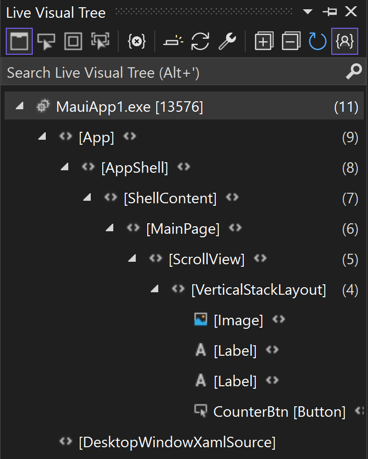Image resolution: width=368 pixels, height=459 pixels.
Task: Collapse the [ScrollView] node arrow
Action: point(132,259)
